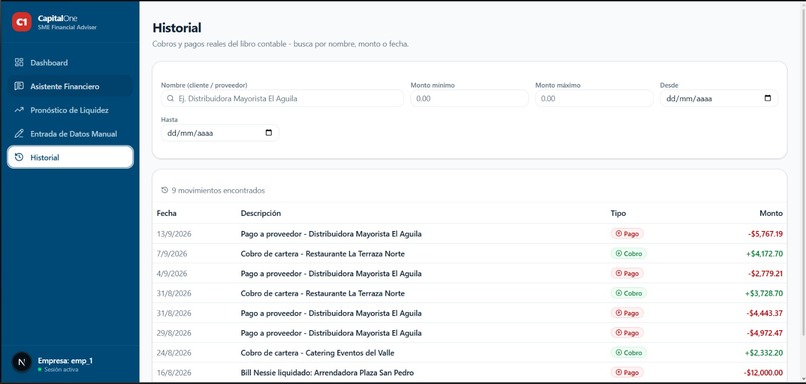Screen dimensions: 806x384
Task: Click the Pago badge for Bill Nessie row
Action: [x=627, y=373]
